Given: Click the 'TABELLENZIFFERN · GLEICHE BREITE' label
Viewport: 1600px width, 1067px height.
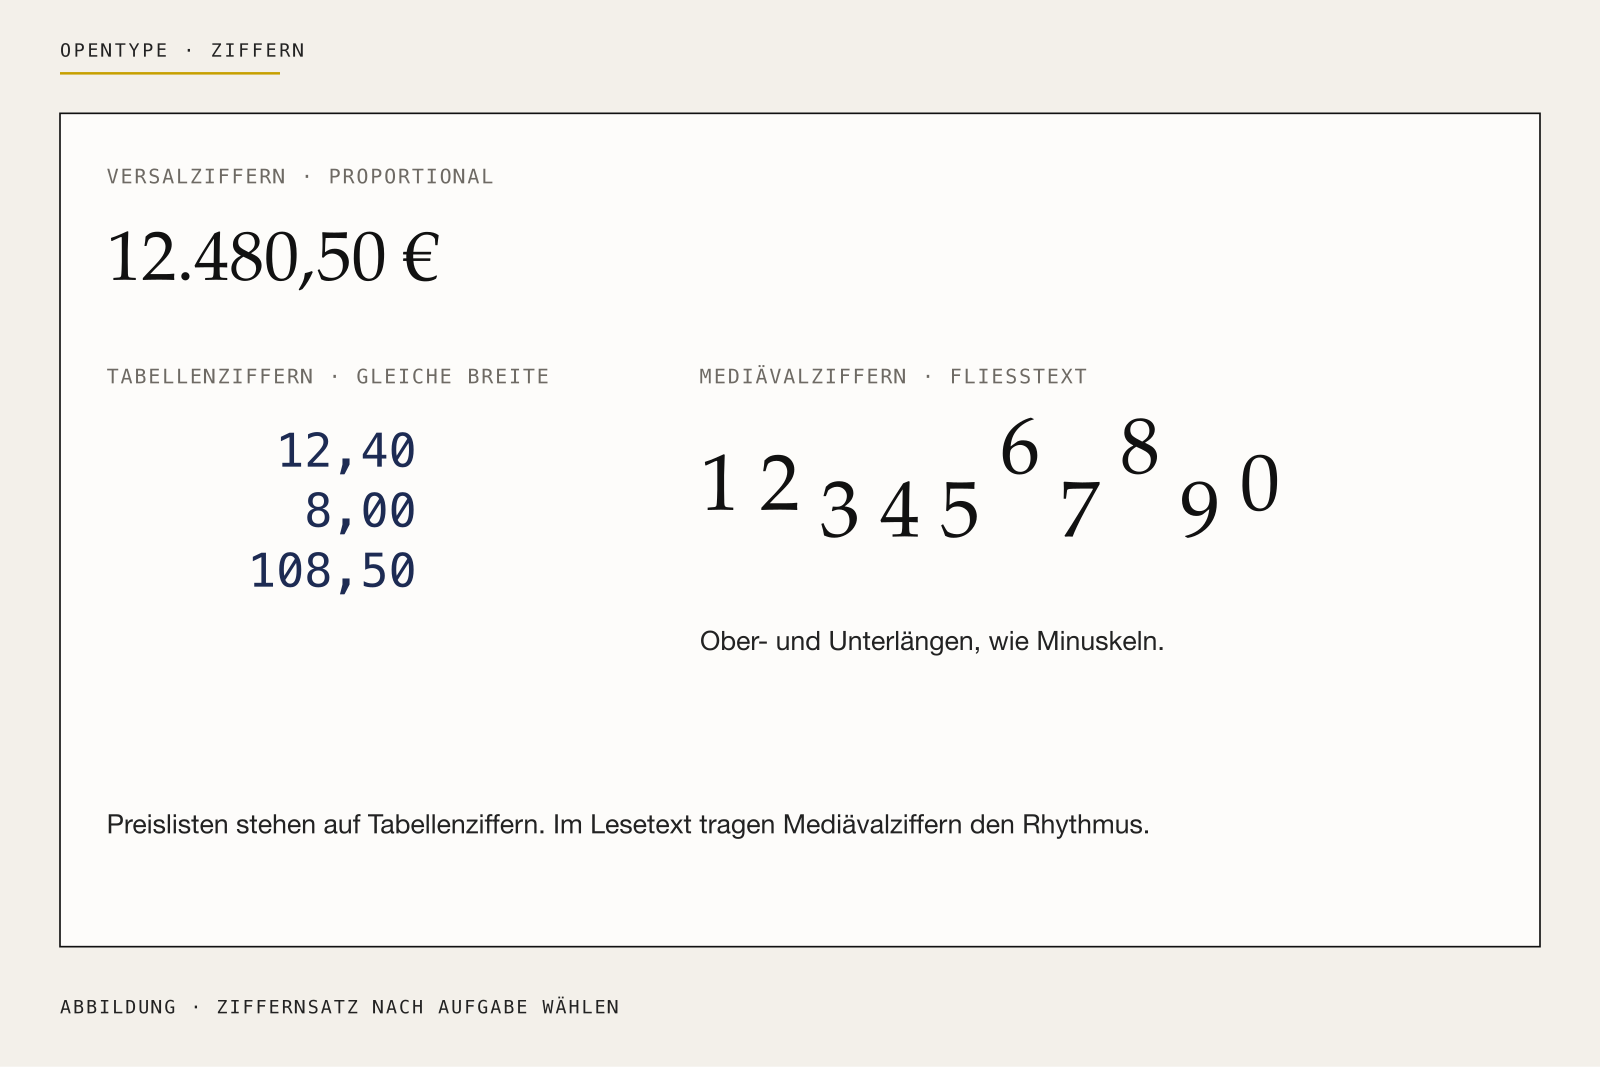Looking at the screenshot, I should [x=328, y=376].
